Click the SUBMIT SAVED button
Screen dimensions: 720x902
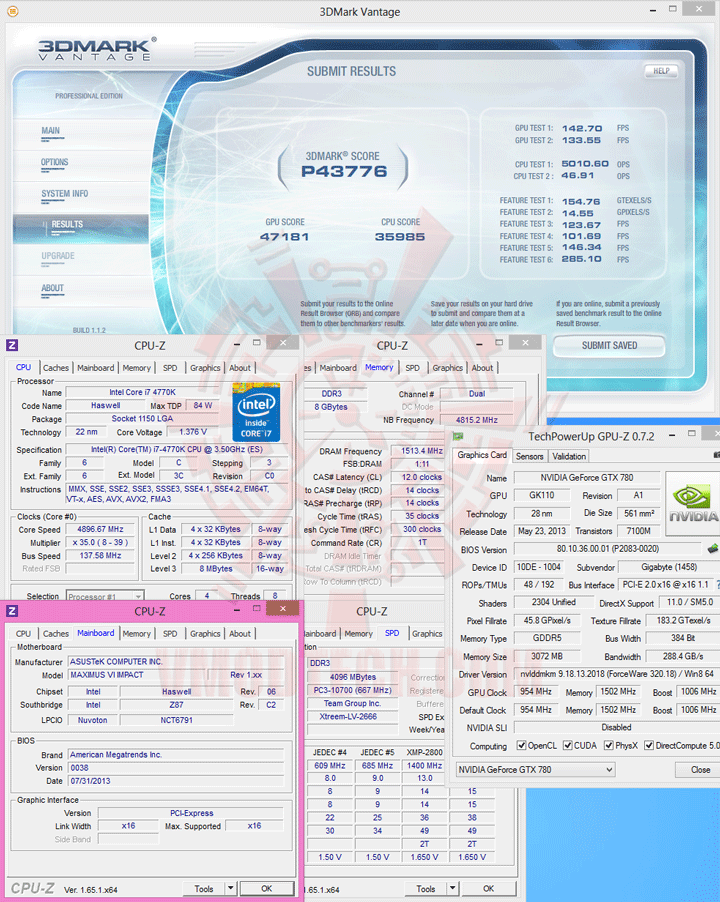(x=609, y=346)
